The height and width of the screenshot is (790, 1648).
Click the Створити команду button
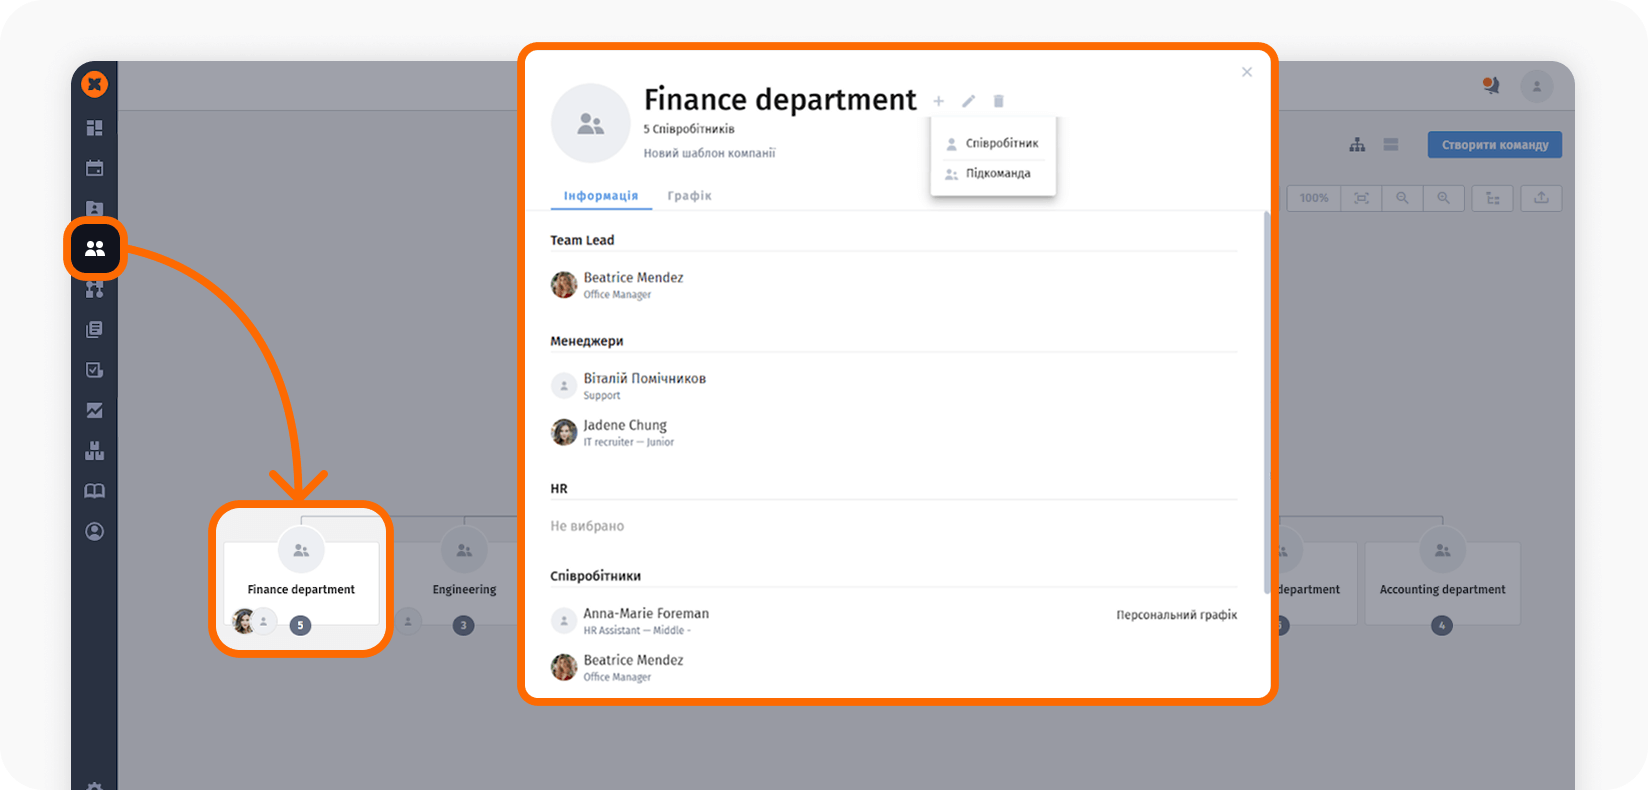(1494, 145)
